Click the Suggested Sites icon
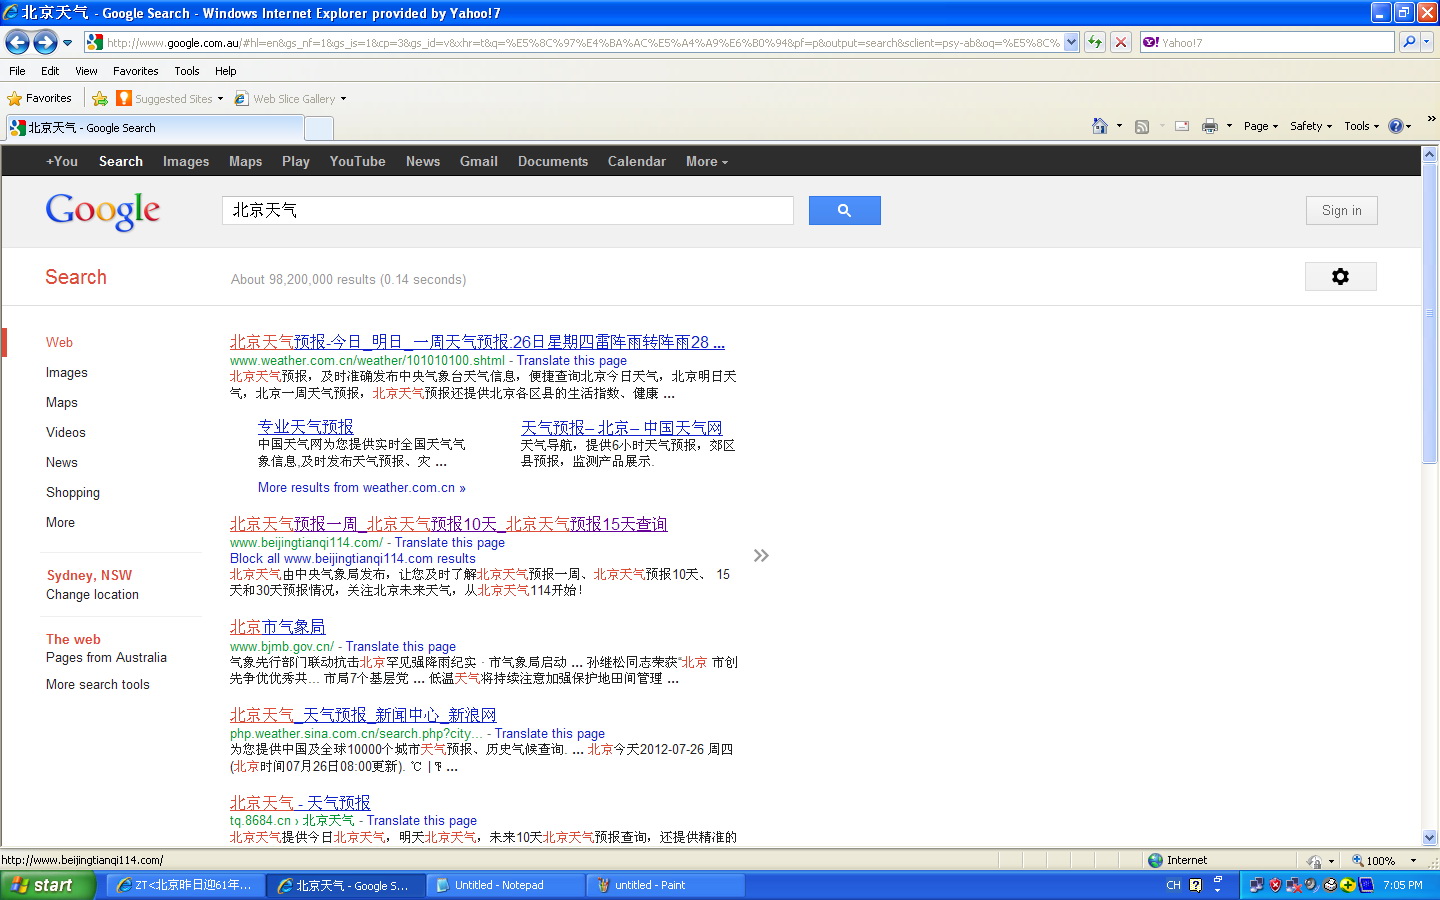The image size is (1440, 900). point(124,98)
